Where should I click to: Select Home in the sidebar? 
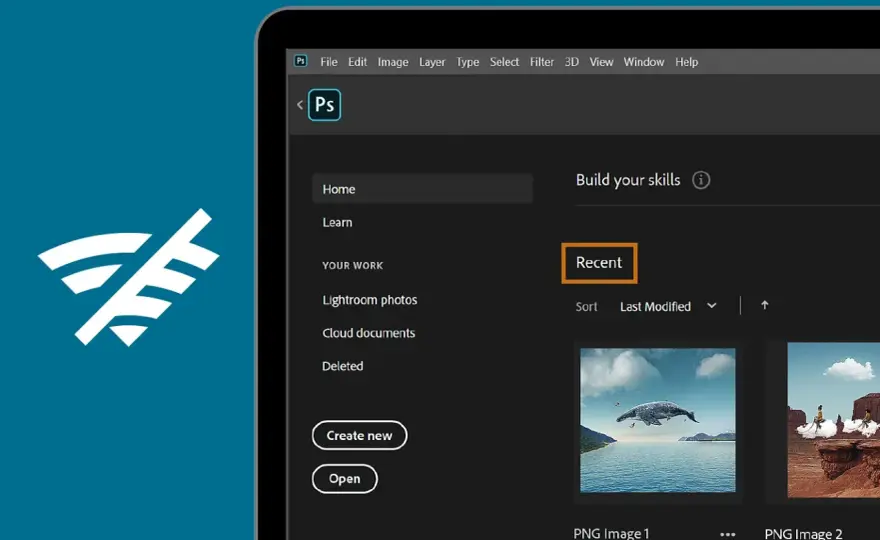coord(422,189)
